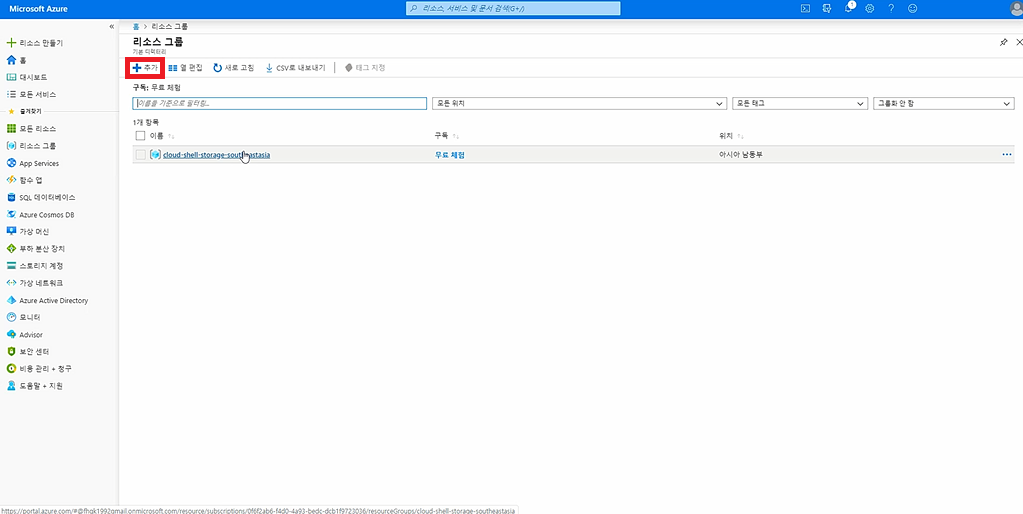Click the Microsoft Azure logo text
This screenshot has width=1023, height=514.
coord(38,8)
